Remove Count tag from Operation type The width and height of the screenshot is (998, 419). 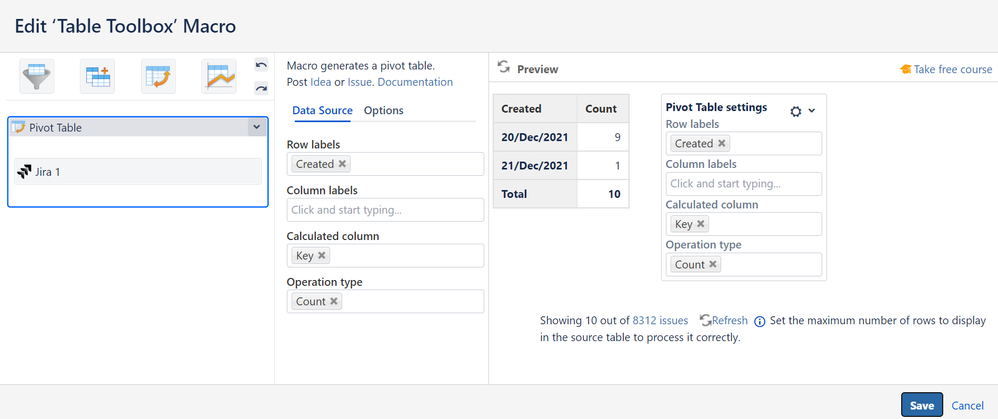(334, 301)
